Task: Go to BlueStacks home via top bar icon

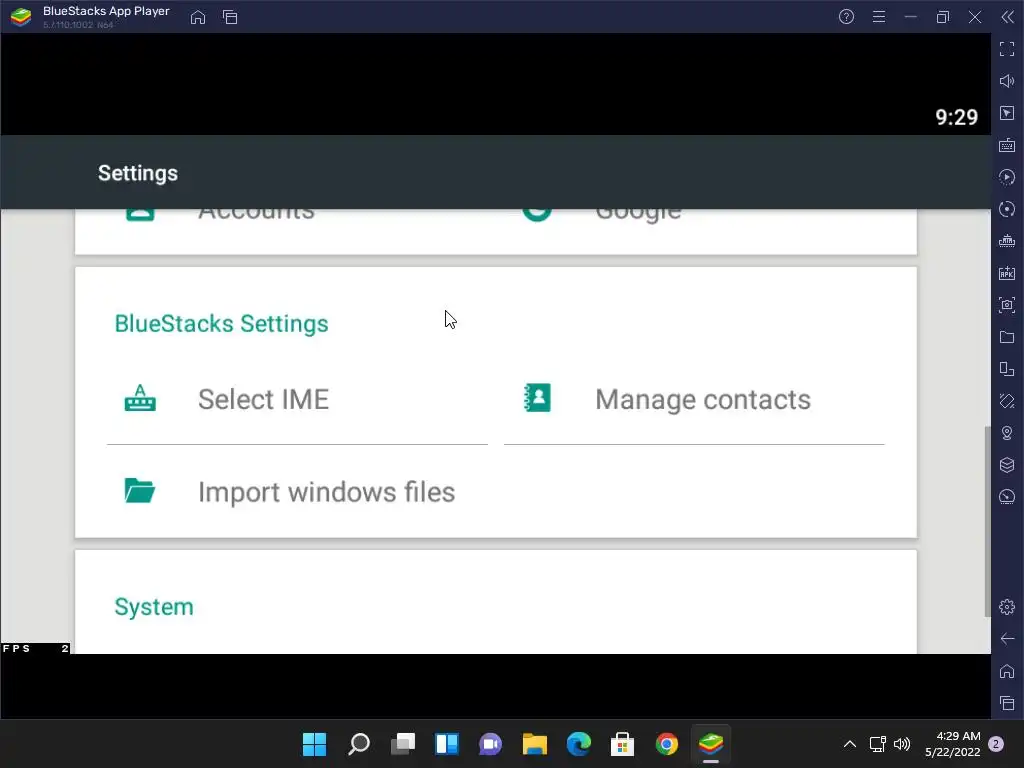Action: (x=198, y=18)
